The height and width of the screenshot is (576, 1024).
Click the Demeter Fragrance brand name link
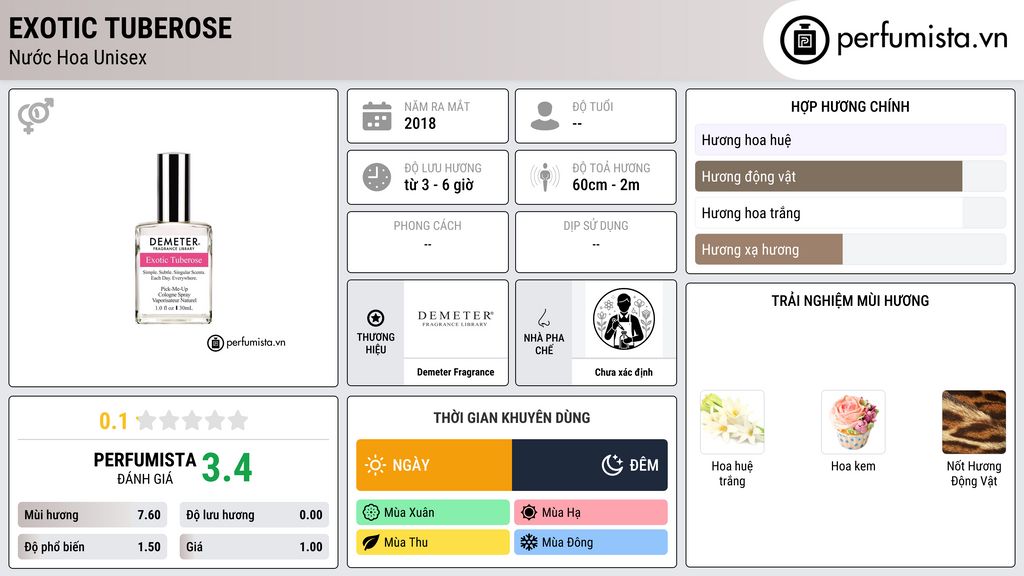click(456, 372)
